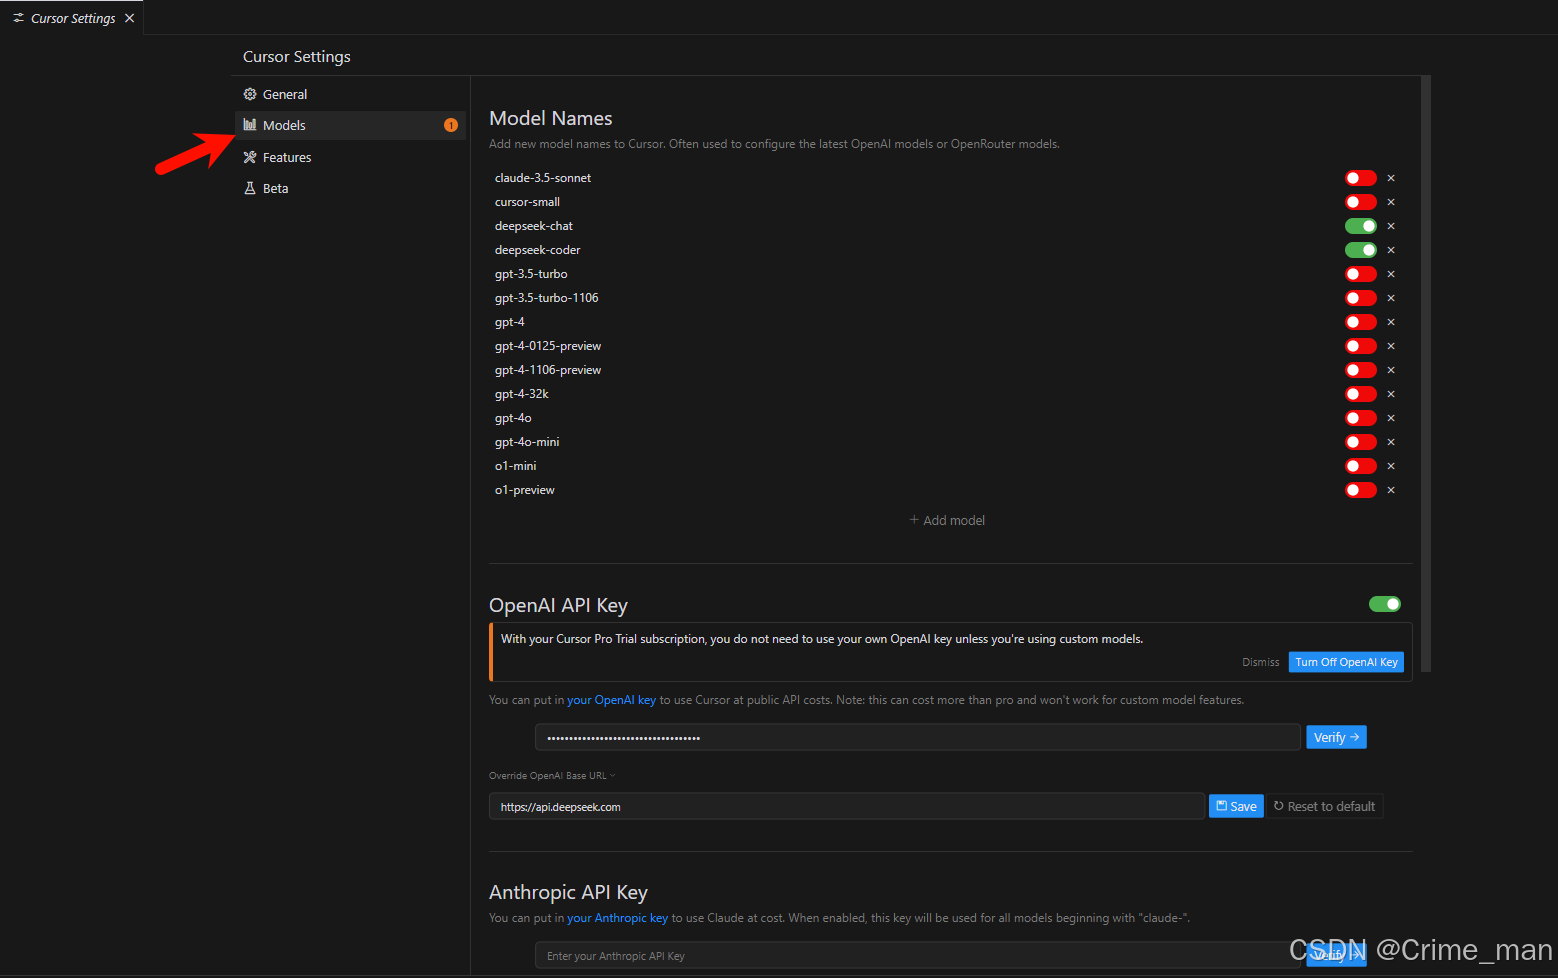This screenshot has width=1558, height=978.
Task: Disable the deepseek-chat model toggle
Action: 1360,226
